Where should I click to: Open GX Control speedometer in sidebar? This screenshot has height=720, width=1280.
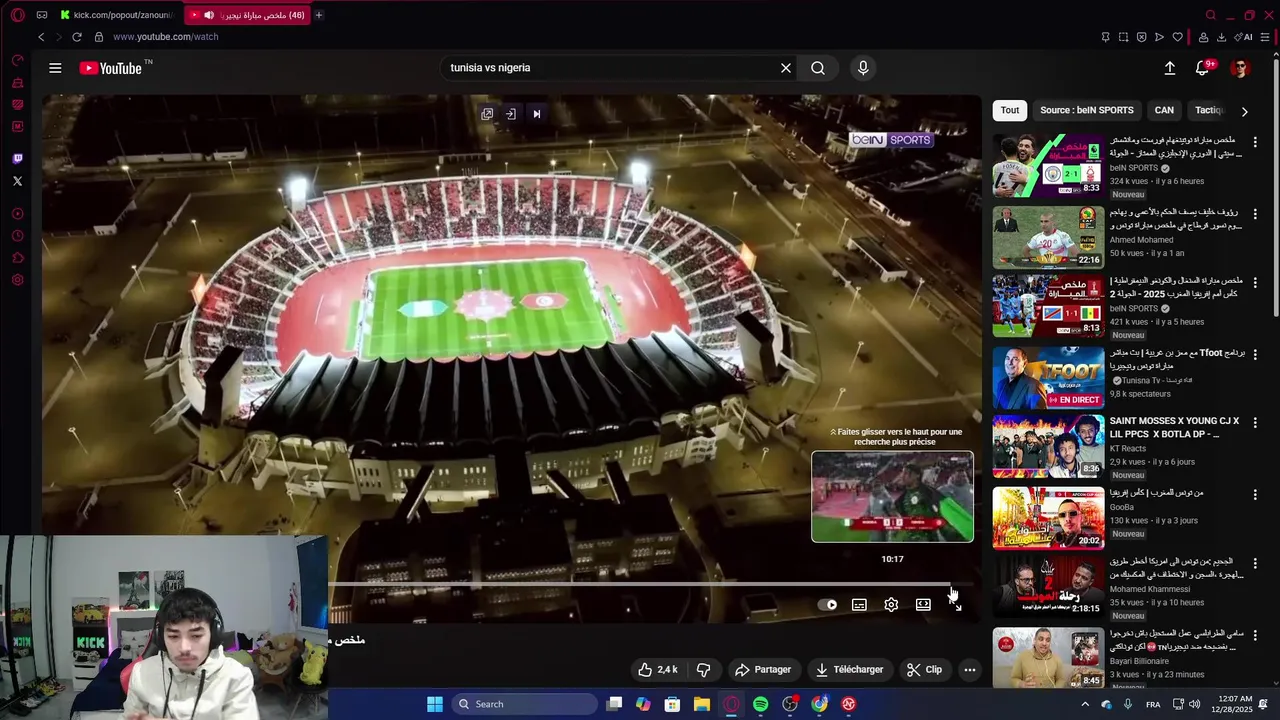[x=17, y=60]
